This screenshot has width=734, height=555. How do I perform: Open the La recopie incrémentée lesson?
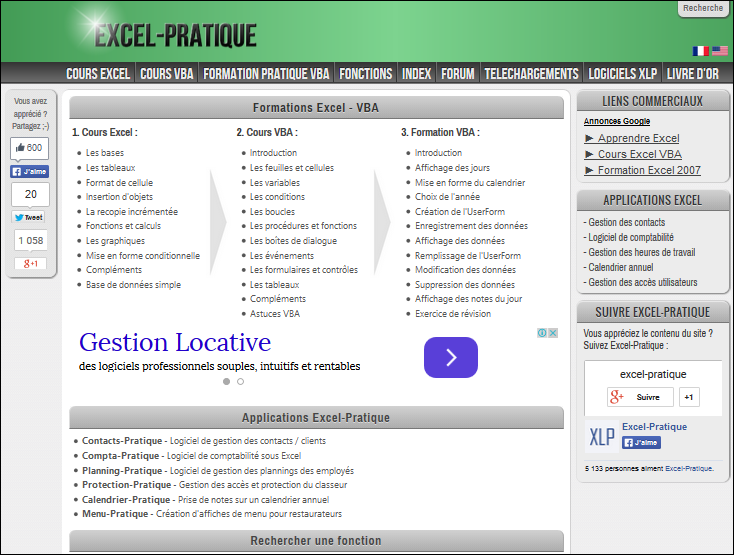pyautogui.click(x=132, y=212)
